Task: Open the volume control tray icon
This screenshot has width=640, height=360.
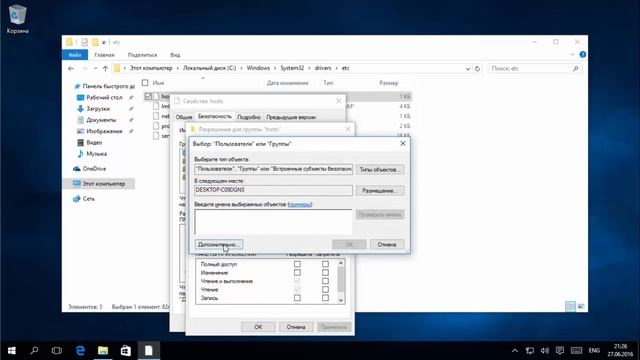Action: point(545,351)
